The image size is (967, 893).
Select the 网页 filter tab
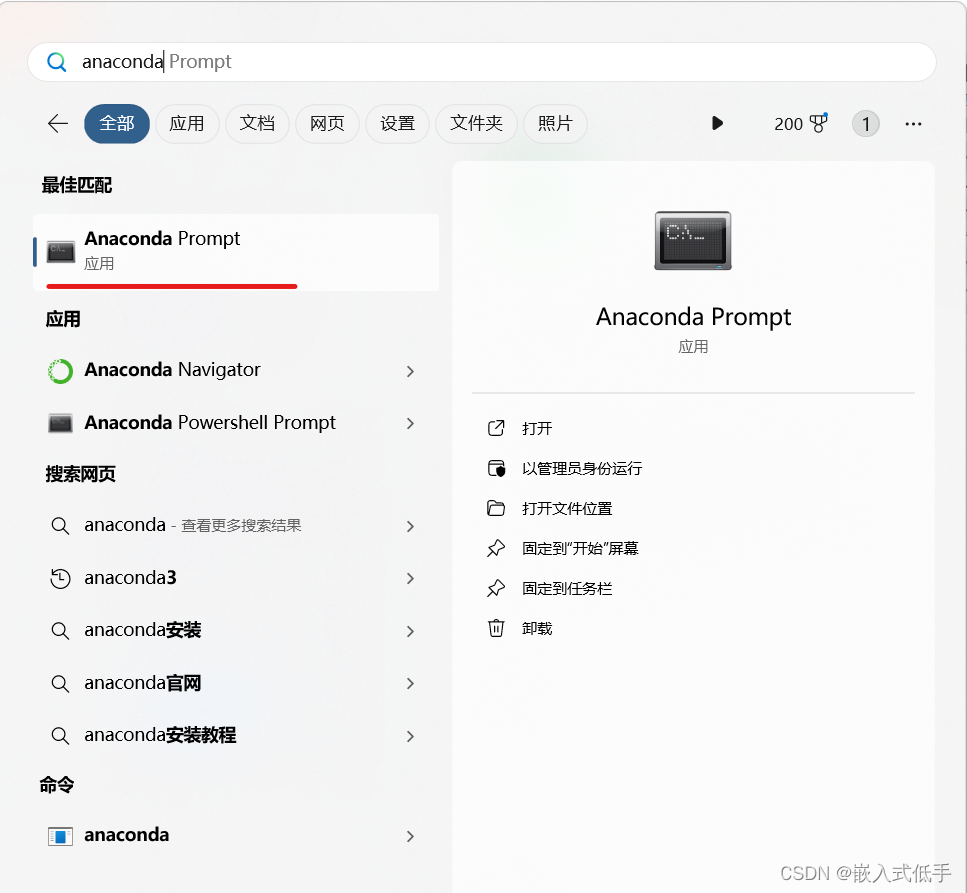[x=327, y=123]
